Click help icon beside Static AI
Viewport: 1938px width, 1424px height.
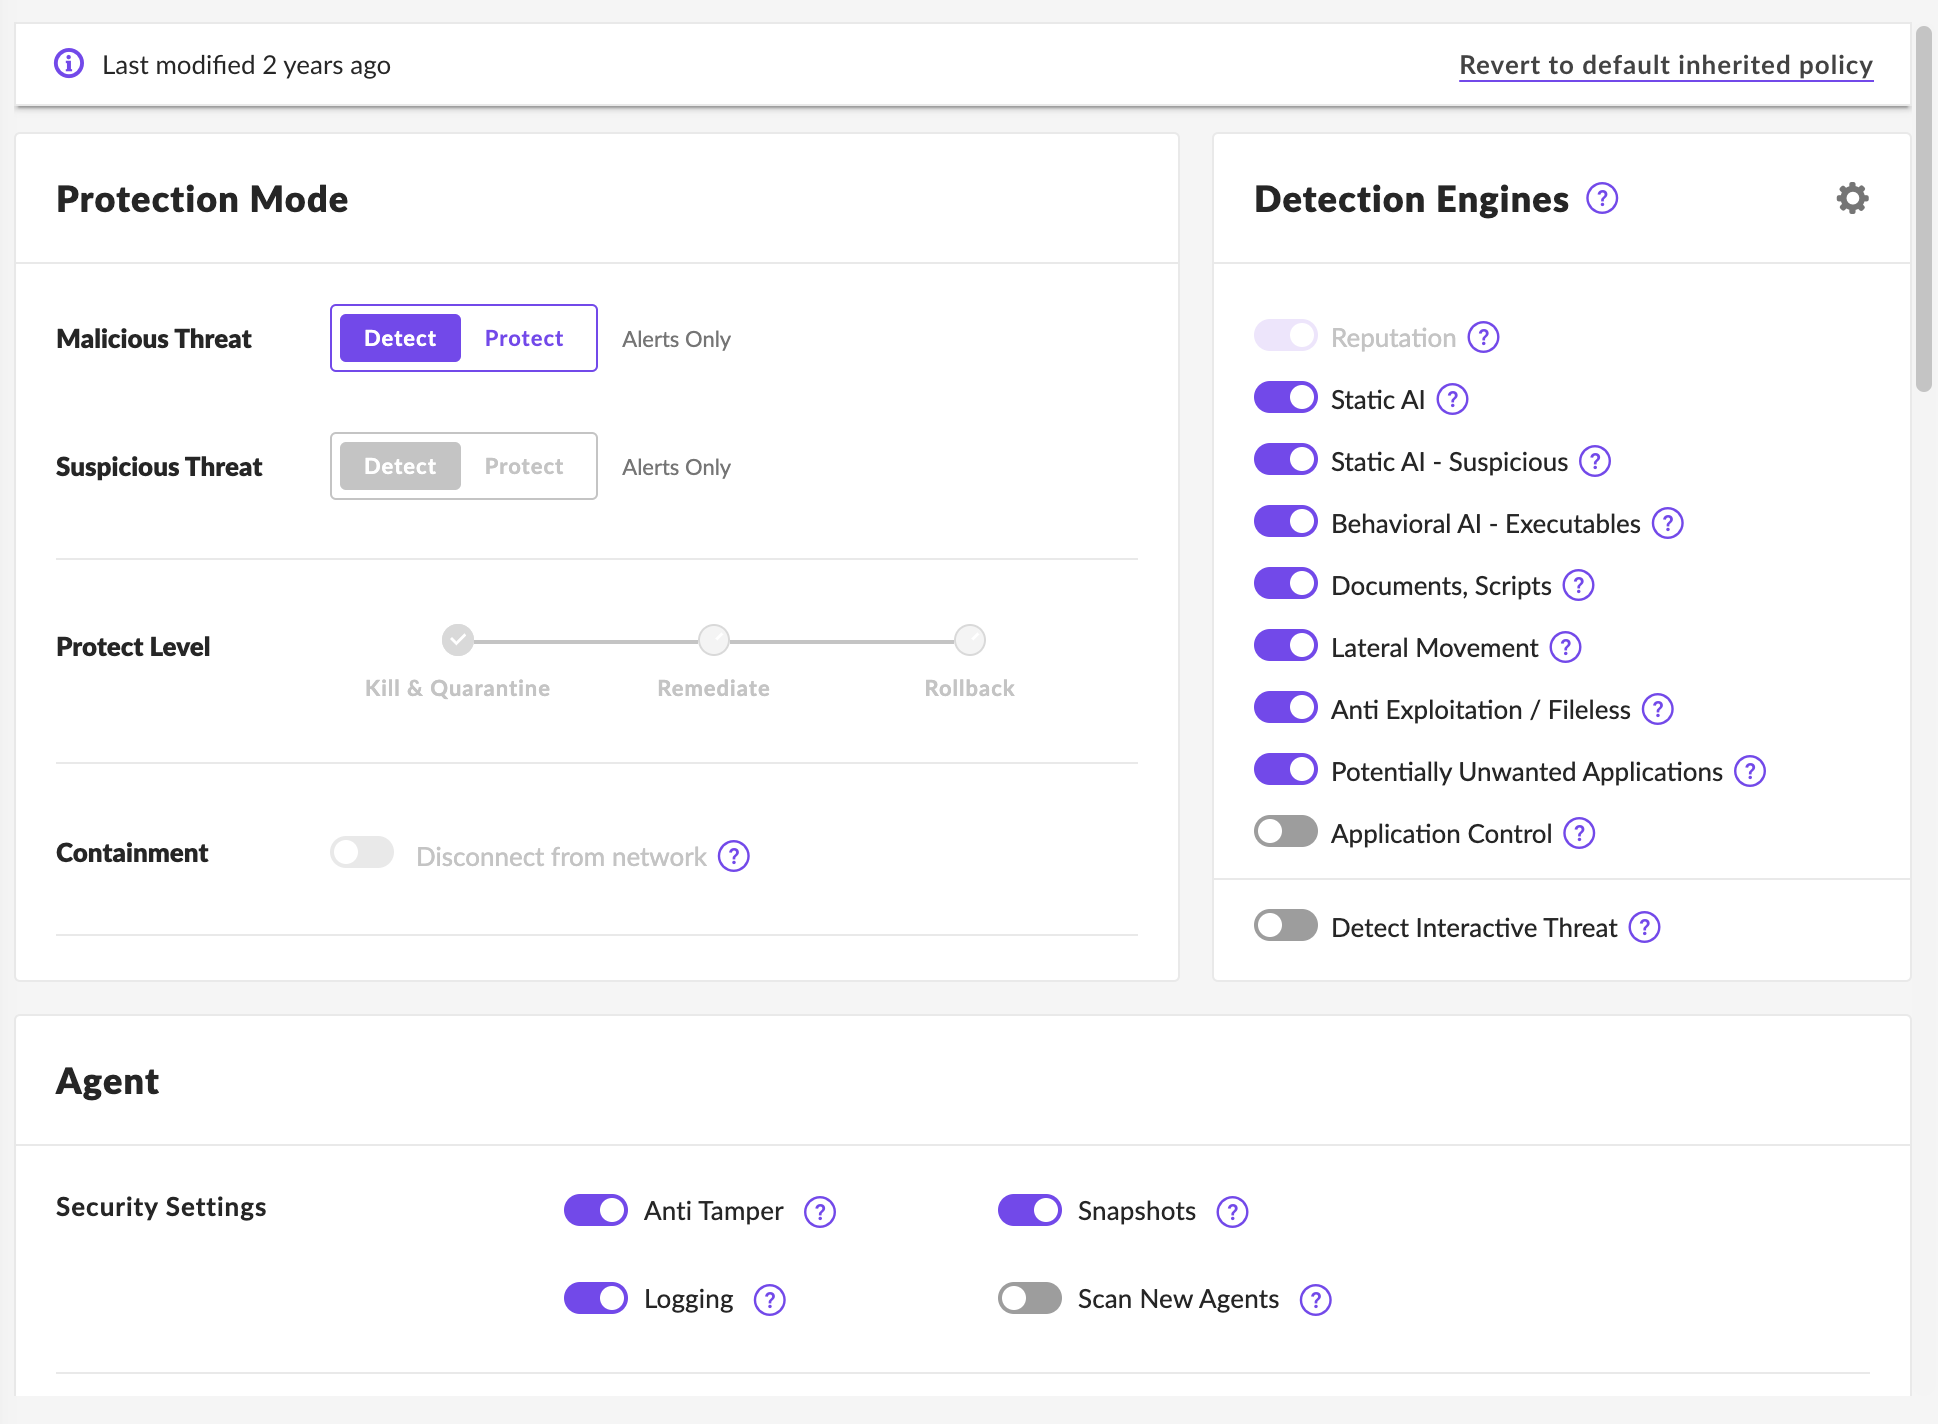pyautogui.click(x=1452, y=400)
